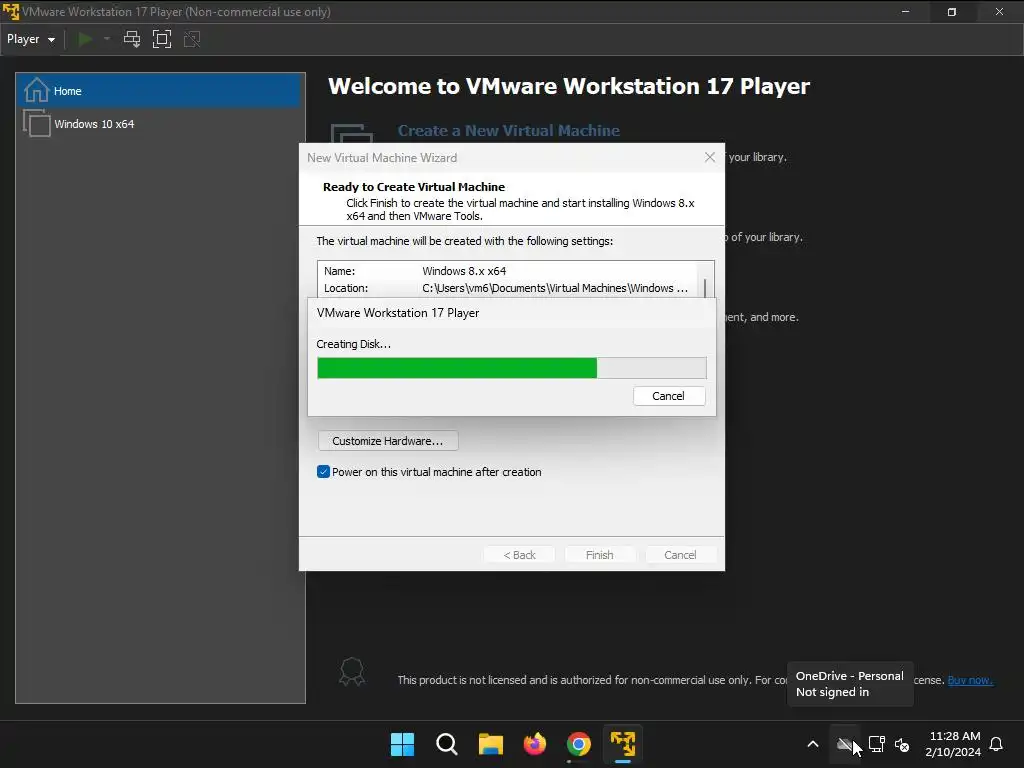The width and height of the screenshot is (1024, 768).
Task: Click the license ribbon badge icon
Action: pyautogui.click(x=352, y=671)
